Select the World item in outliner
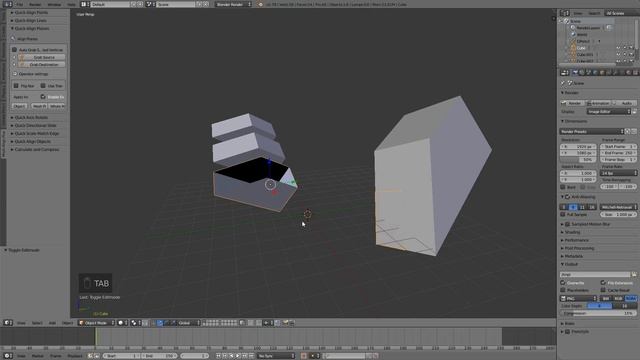Screen dimensions: 640x360 [582, 34]
